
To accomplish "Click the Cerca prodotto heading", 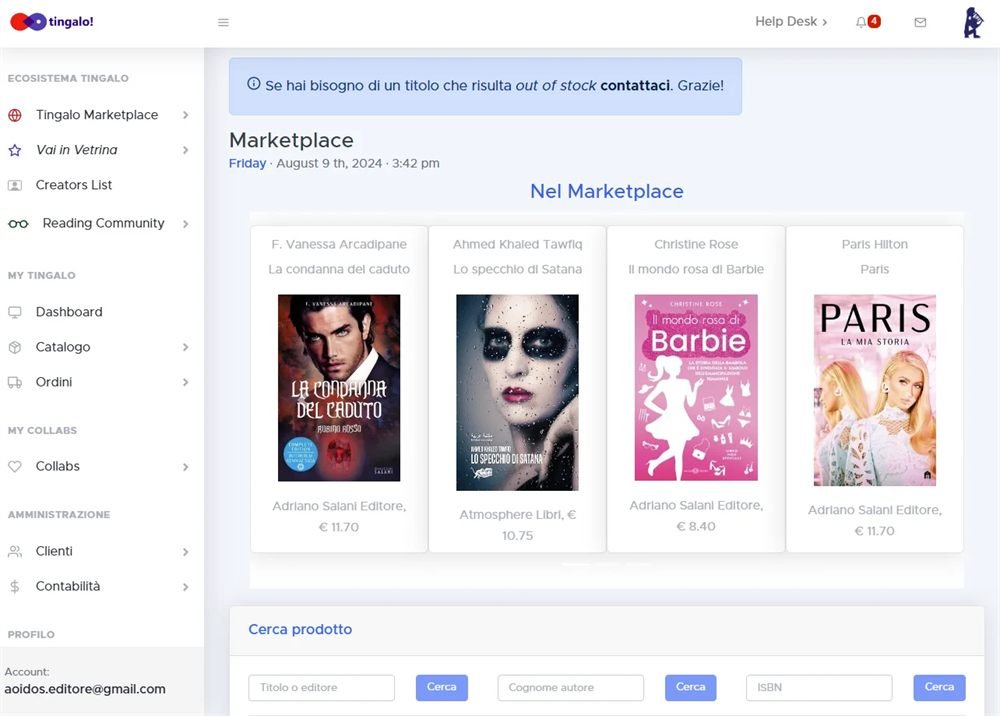I will 300,629.
